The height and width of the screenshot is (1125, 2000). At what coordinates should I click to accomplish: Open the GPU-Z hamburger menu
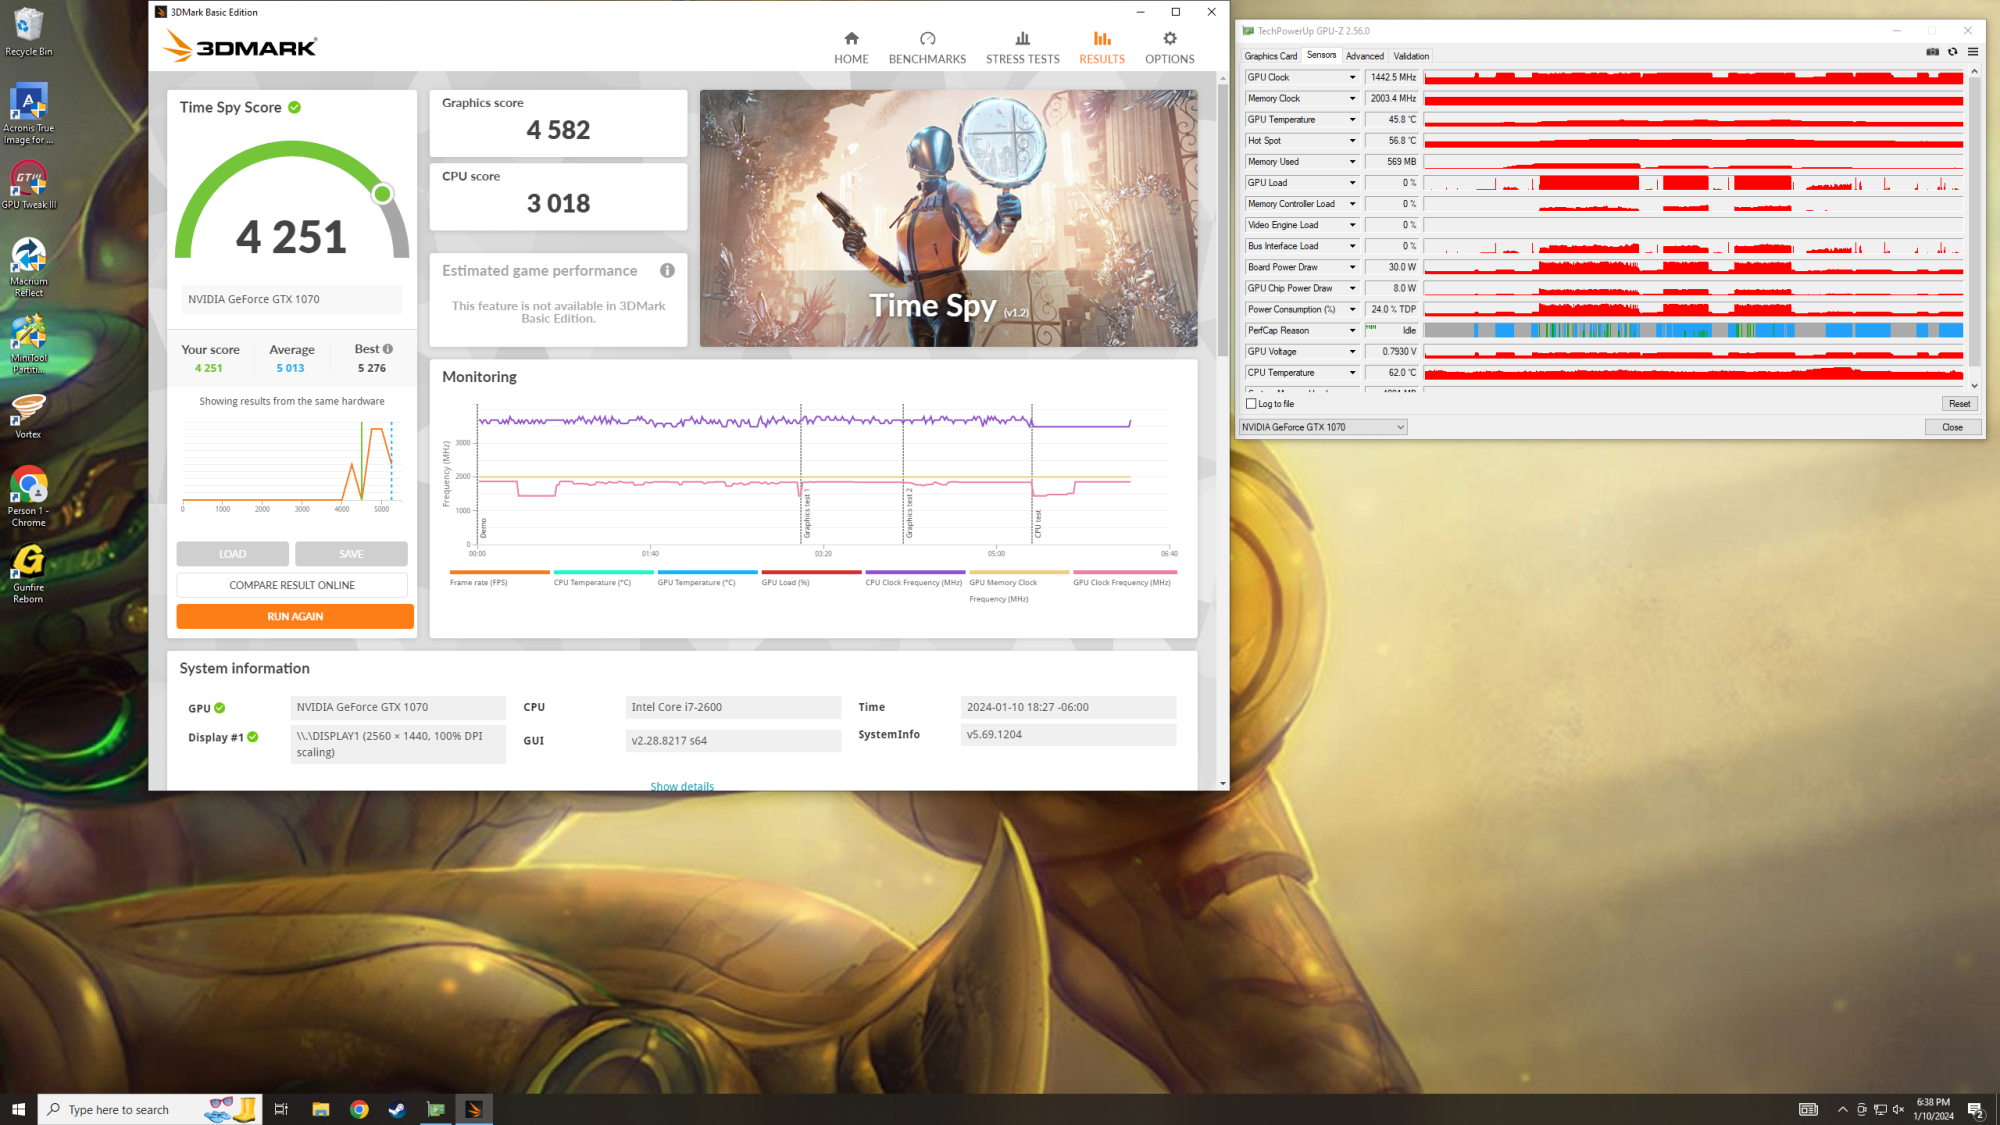(1972, 52)
